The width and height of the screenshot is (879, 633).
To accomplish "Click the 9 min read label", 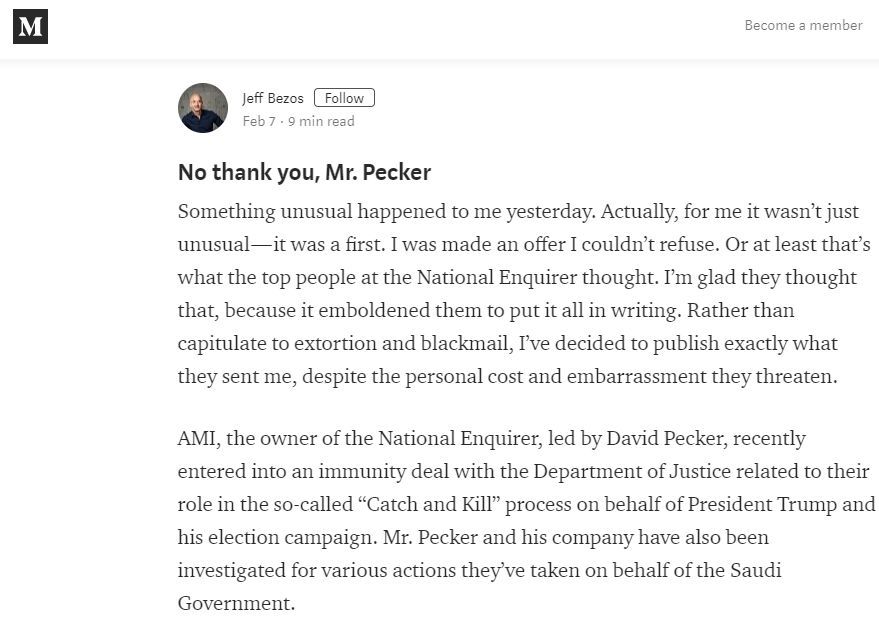I will coord(321,121).
